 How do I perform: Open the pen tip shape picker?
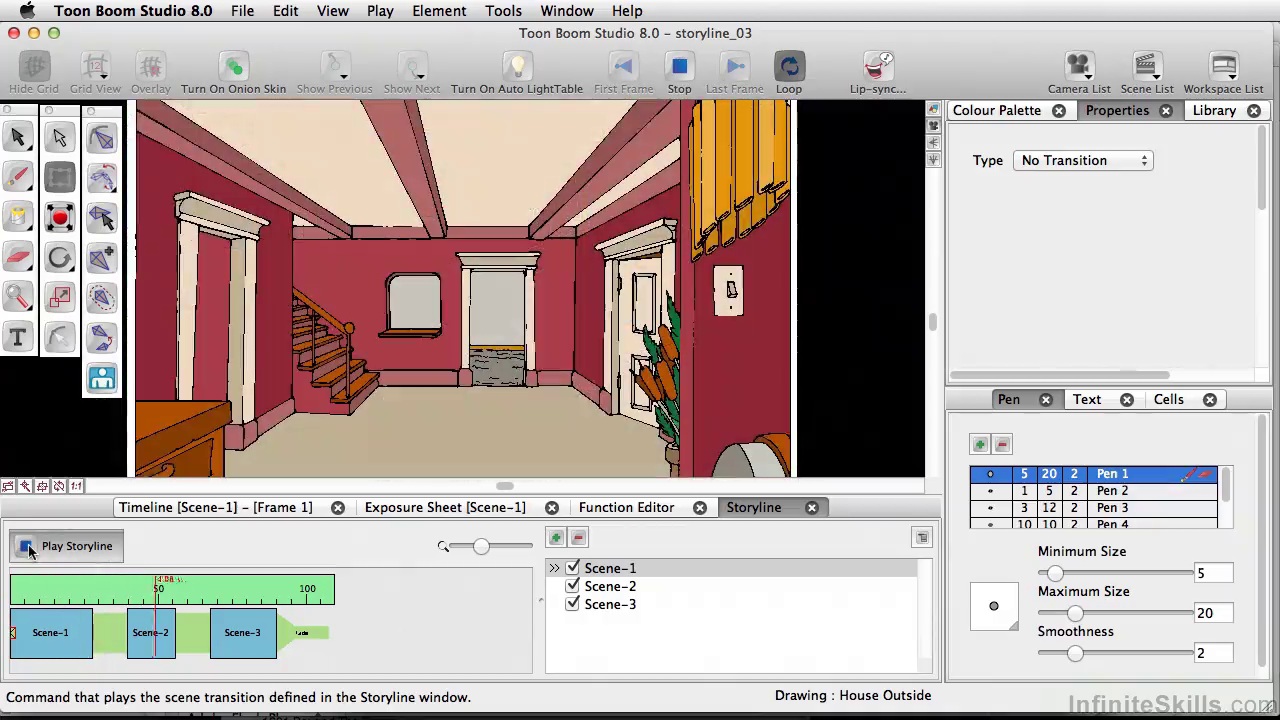[x=994, y=607]
